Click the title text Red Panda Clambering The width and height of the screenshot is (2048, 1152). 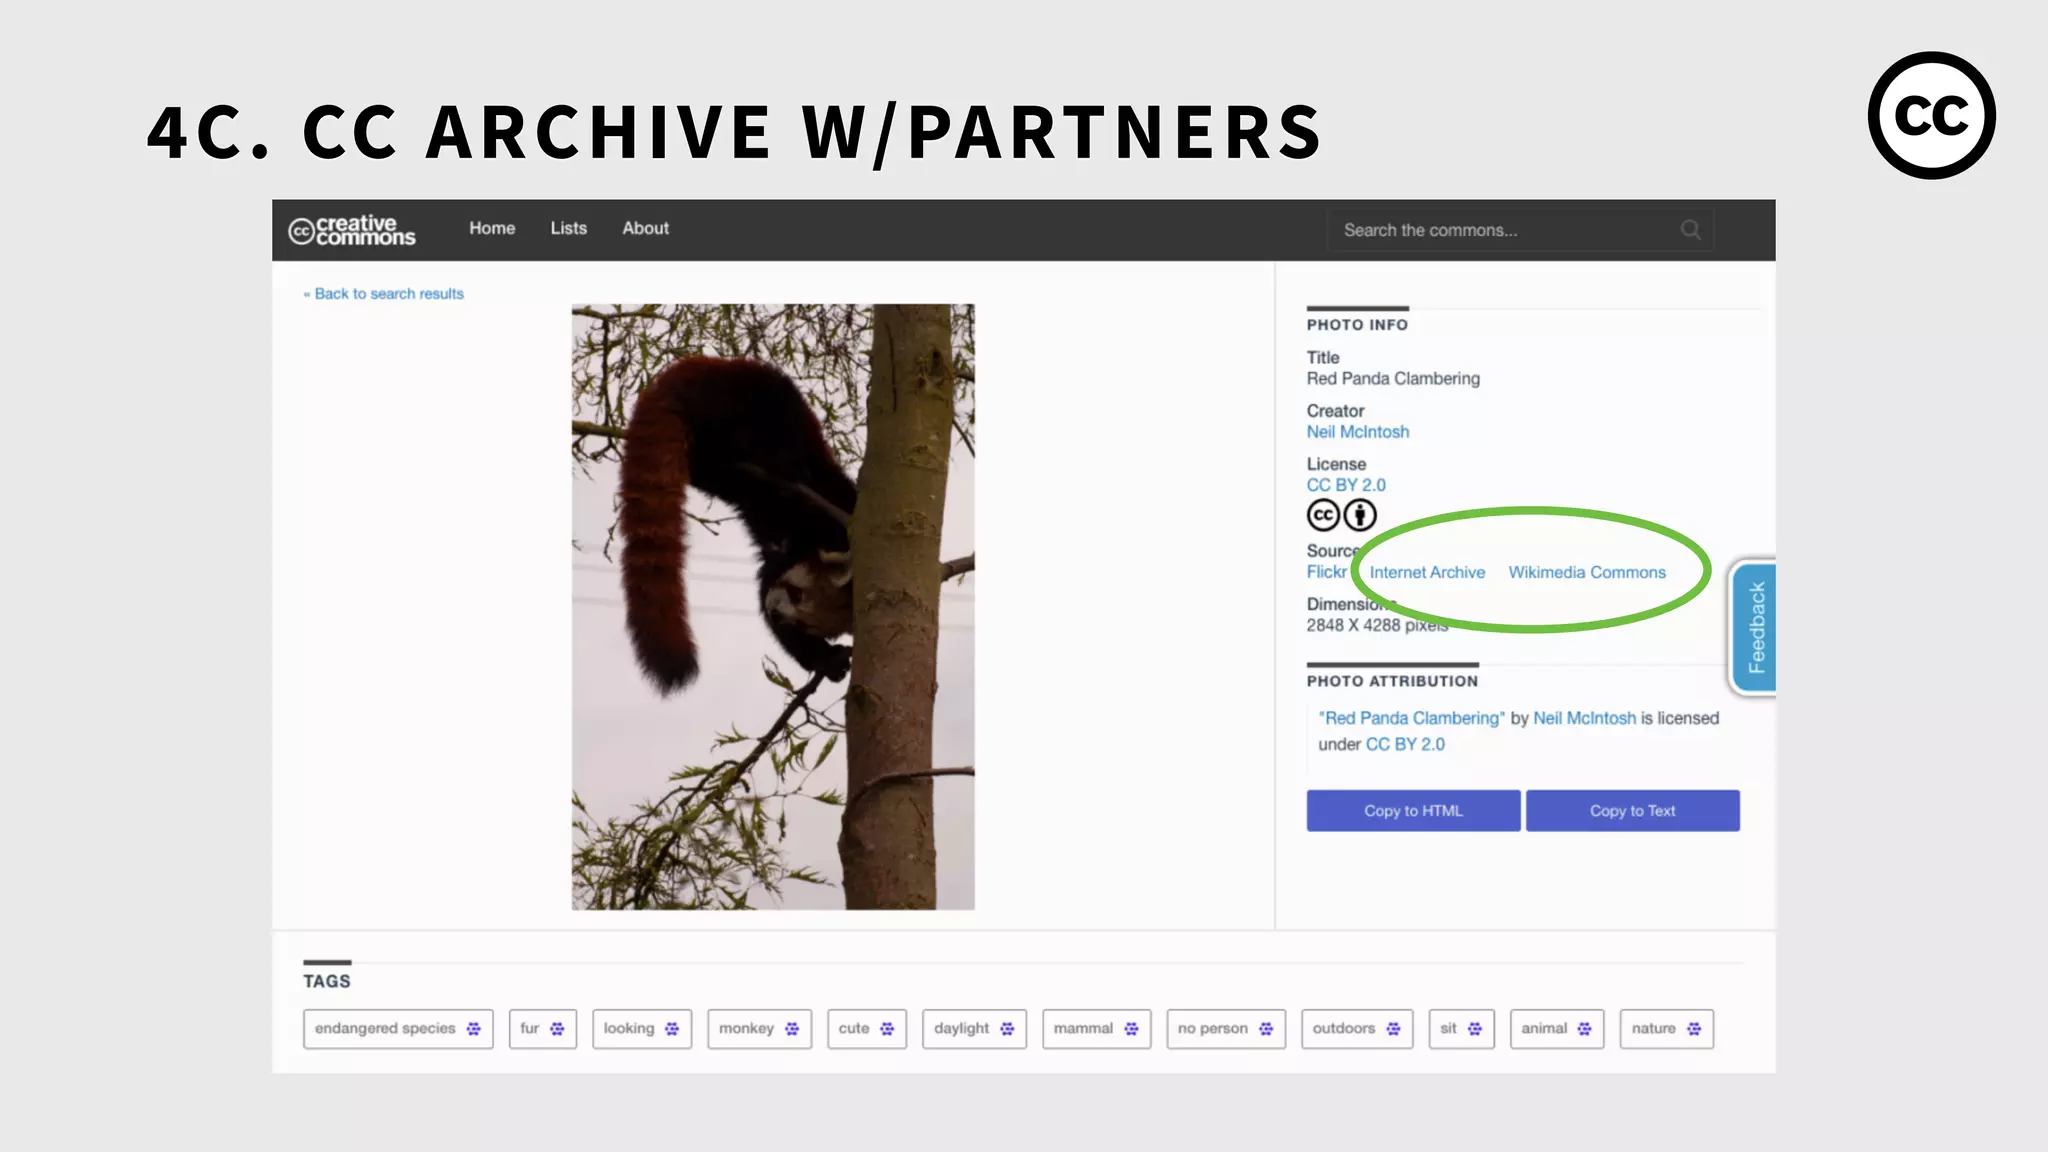tap(1393, 379)
